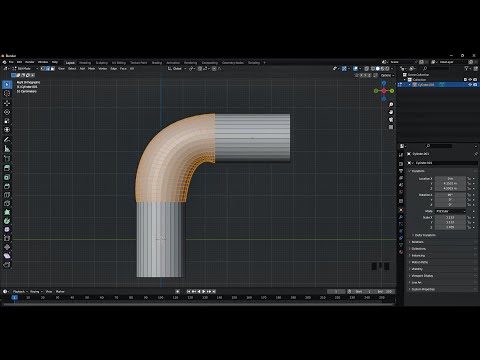Switch to the Shading workspace tab

click(157, 63)
